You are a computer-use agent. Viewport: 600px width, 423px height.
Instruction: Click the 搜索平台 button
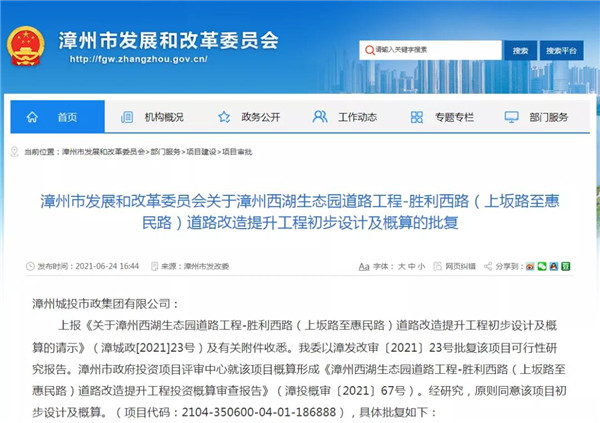click(561, 51)
